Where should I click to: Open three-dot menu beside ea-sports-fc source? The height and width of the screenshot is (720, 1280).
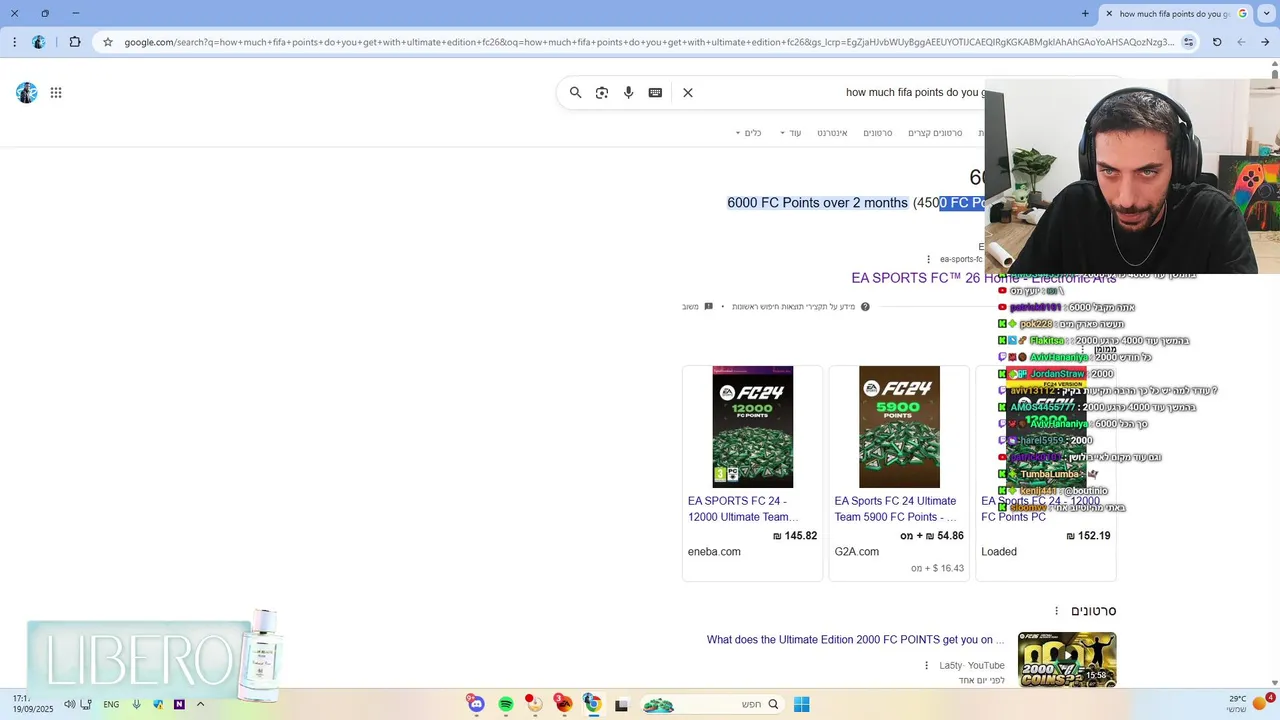tap(928, 259)
